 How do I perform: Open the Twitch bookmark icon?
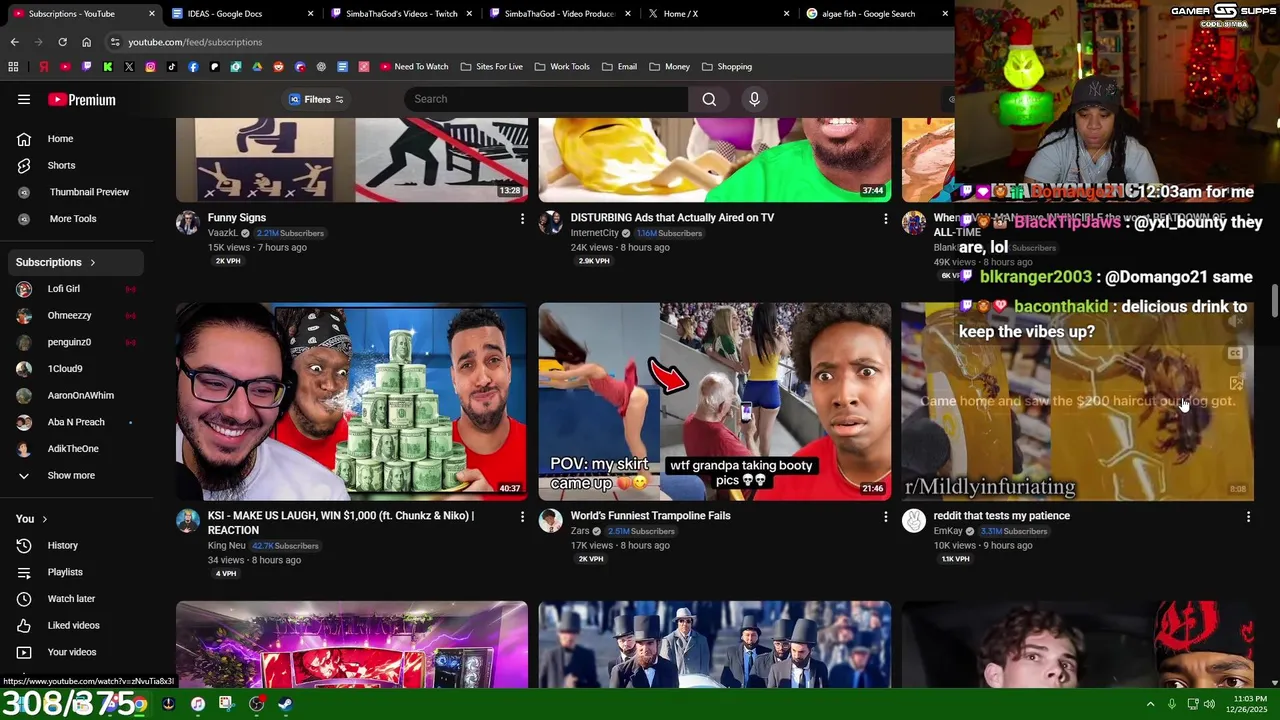point(86,67)
